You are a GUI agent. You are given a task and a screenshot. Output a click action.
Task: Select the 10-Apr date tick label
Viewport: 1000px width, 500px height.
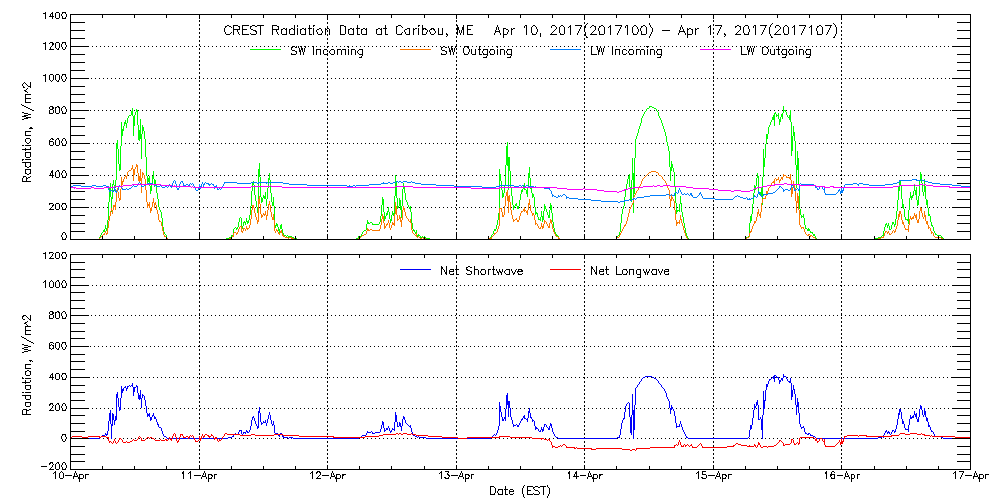pyautogui.click(x=72, y=478)
